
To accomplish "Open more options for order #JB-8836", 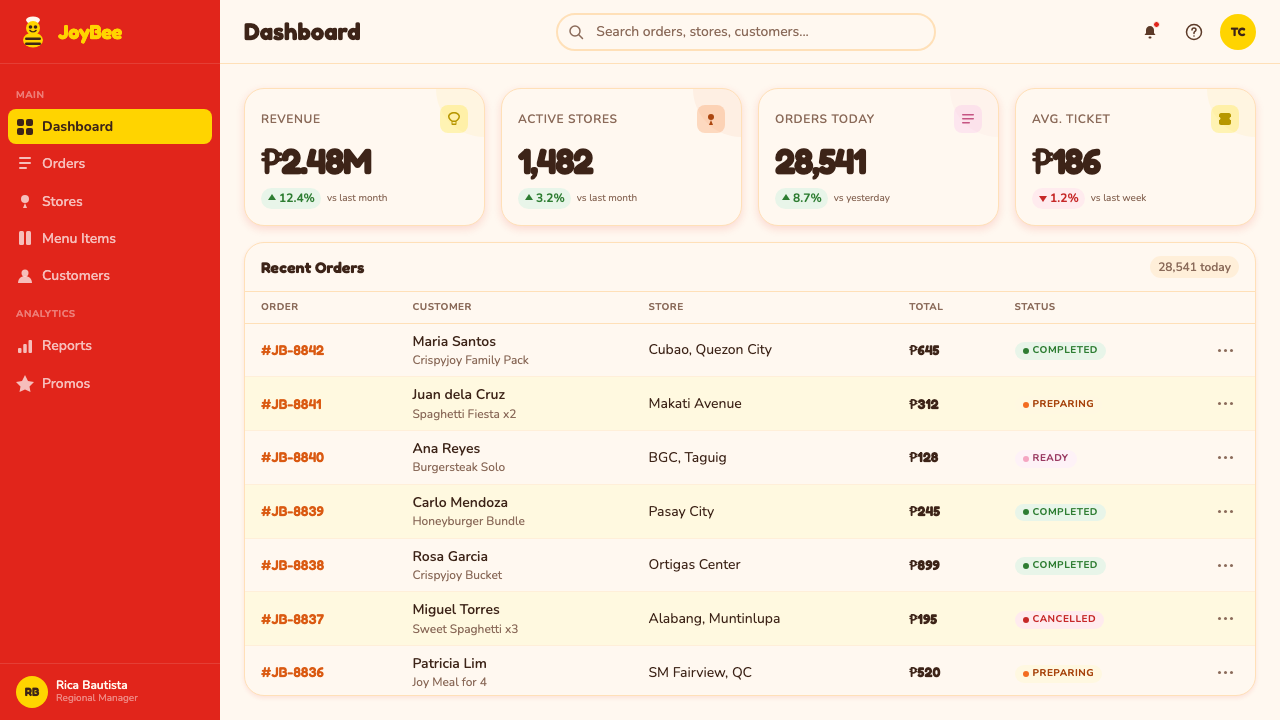I will [x=1225, y=673].
